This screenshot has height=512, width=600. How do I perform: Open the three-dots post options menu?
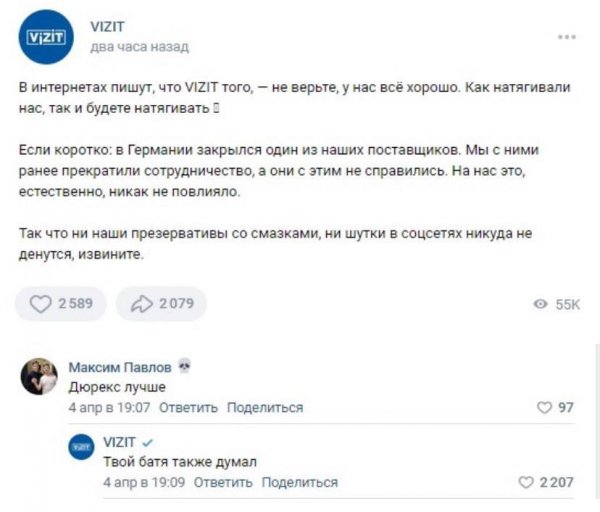coord(566,37)
